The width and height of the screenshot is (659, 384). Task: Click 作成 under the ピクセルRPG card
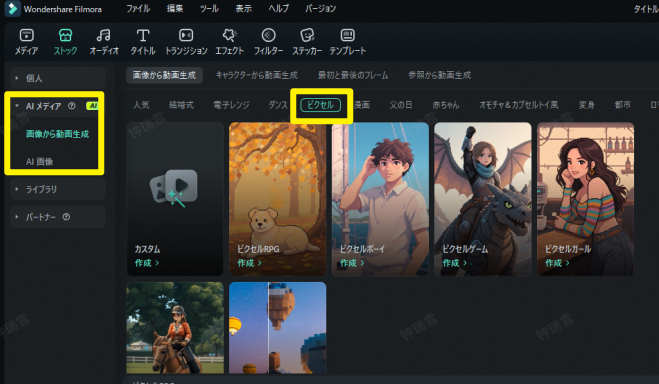(249, 263)
